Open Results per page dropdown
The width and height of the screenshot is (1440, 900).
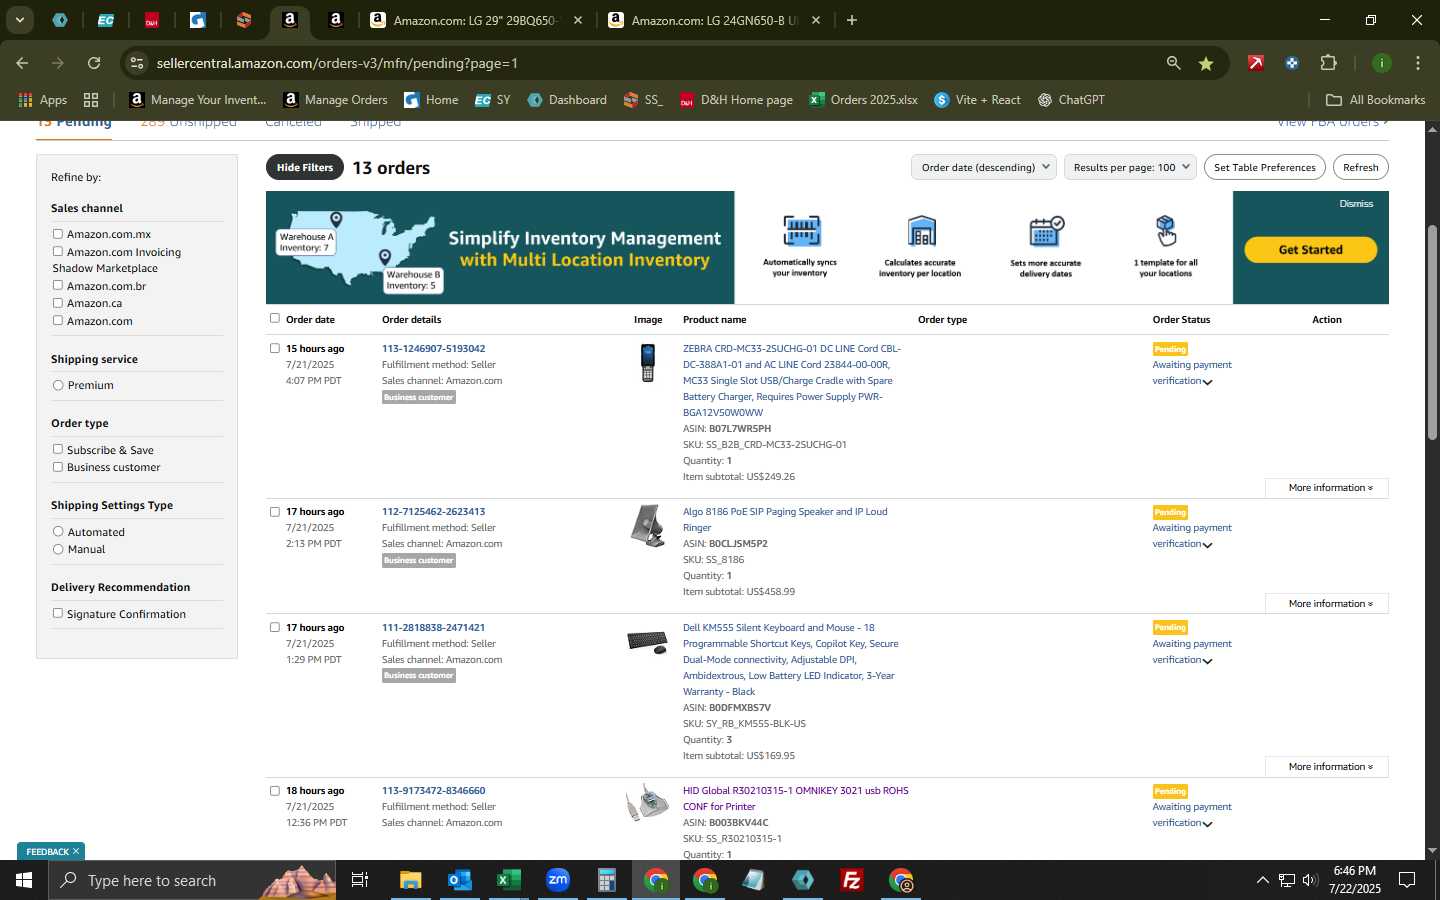tap(1131, 167)
